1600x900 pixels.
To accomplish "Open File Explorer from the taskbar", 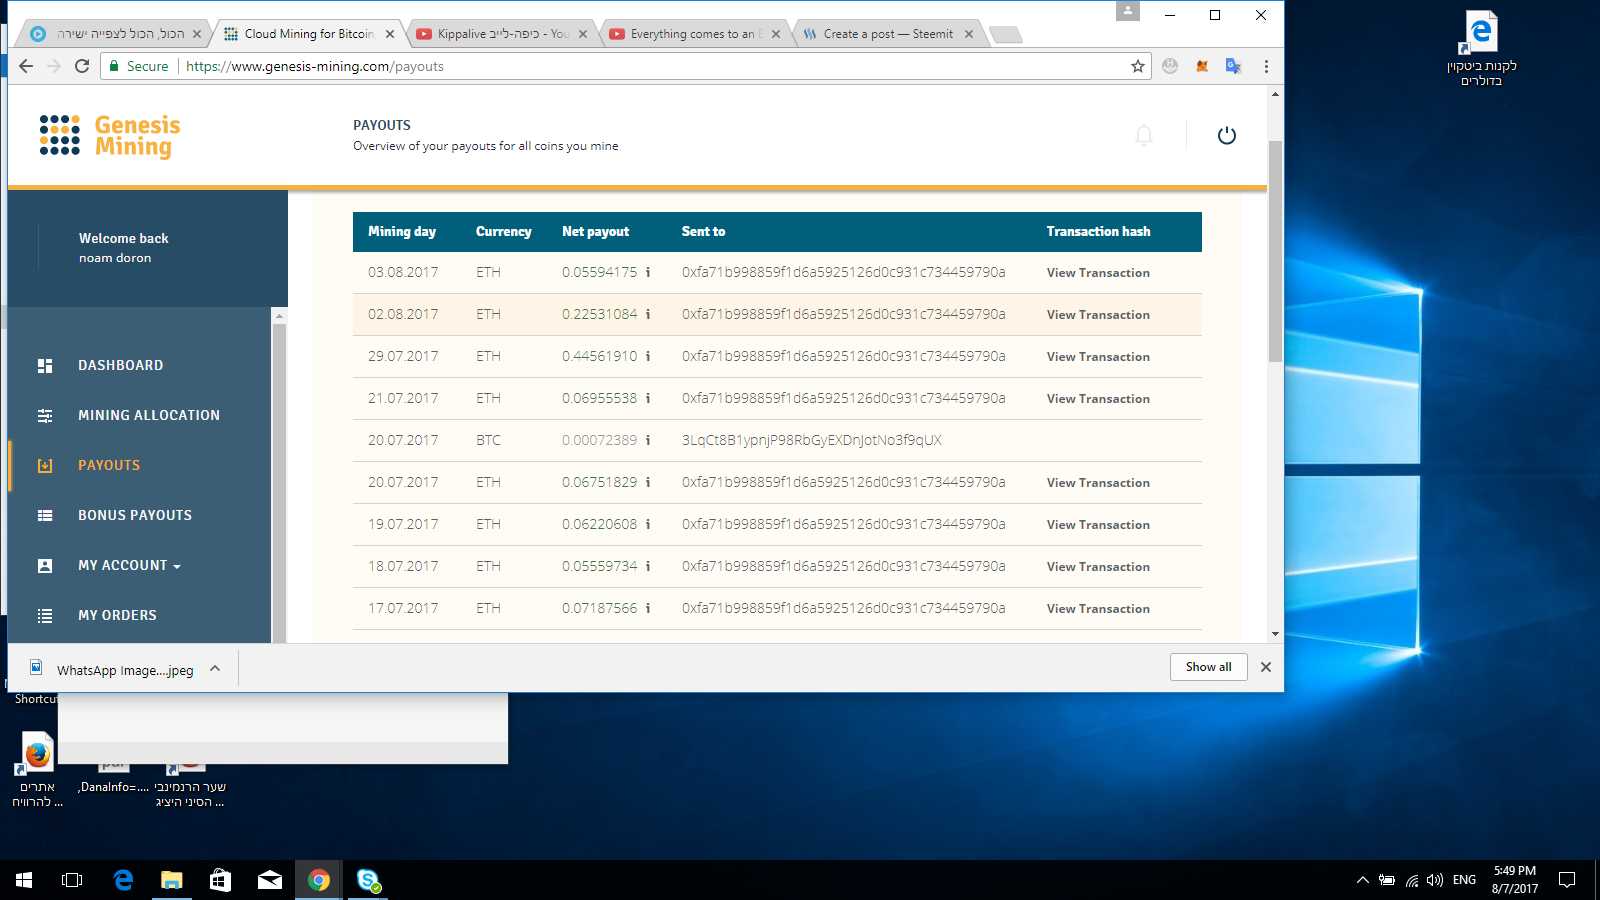I will pos(172,880).
